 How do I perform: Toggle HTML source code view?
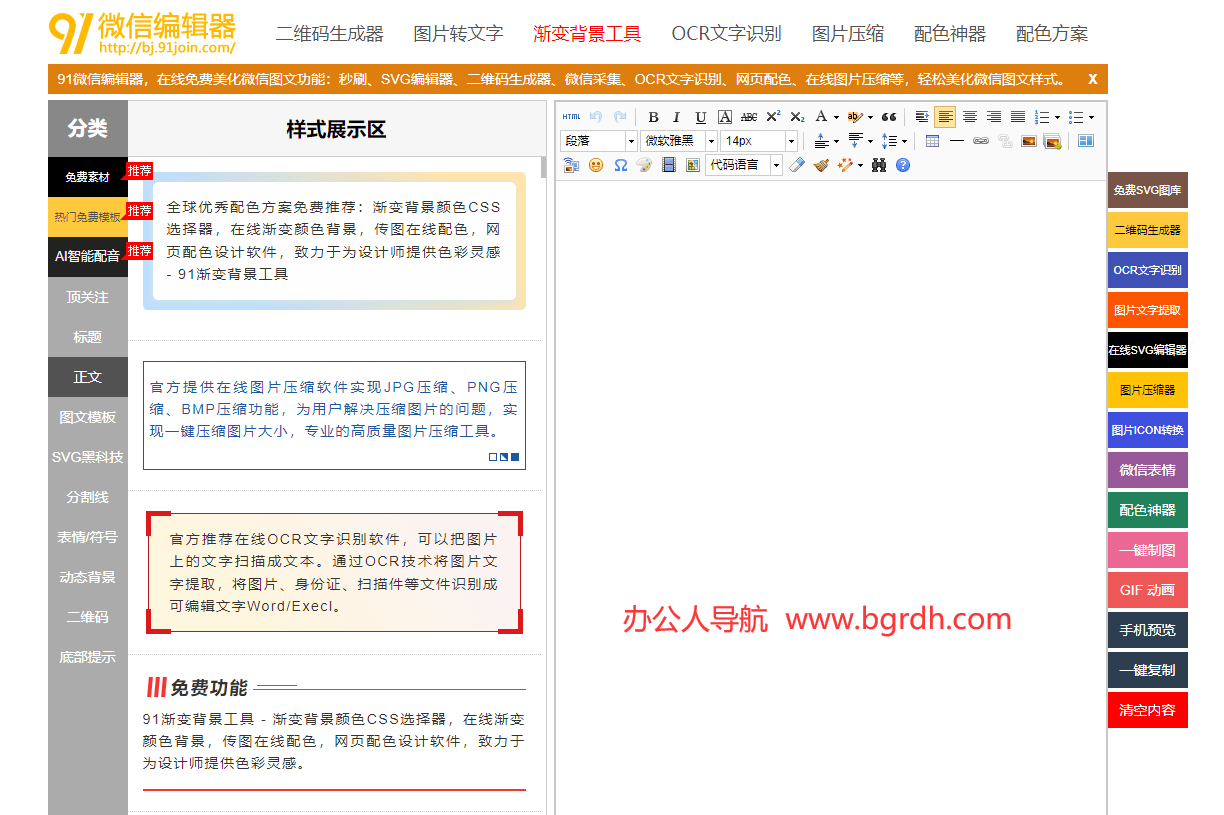571,117
